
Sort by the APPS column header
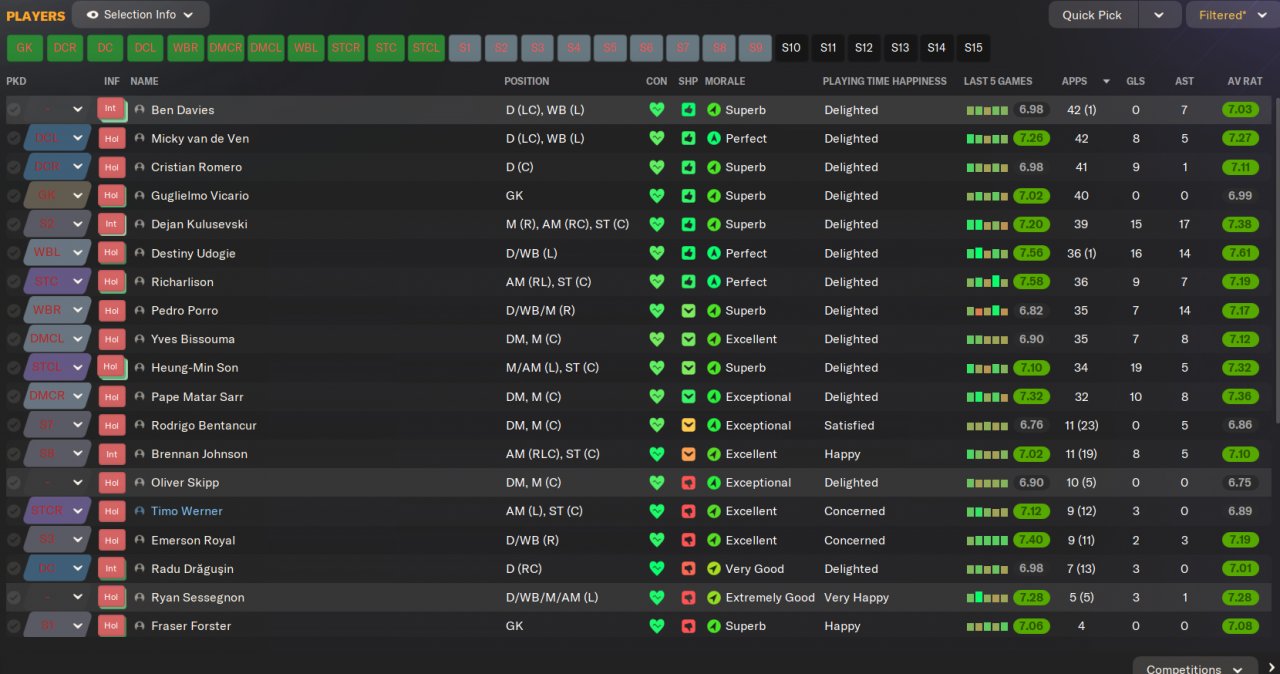pos(1074,81)
